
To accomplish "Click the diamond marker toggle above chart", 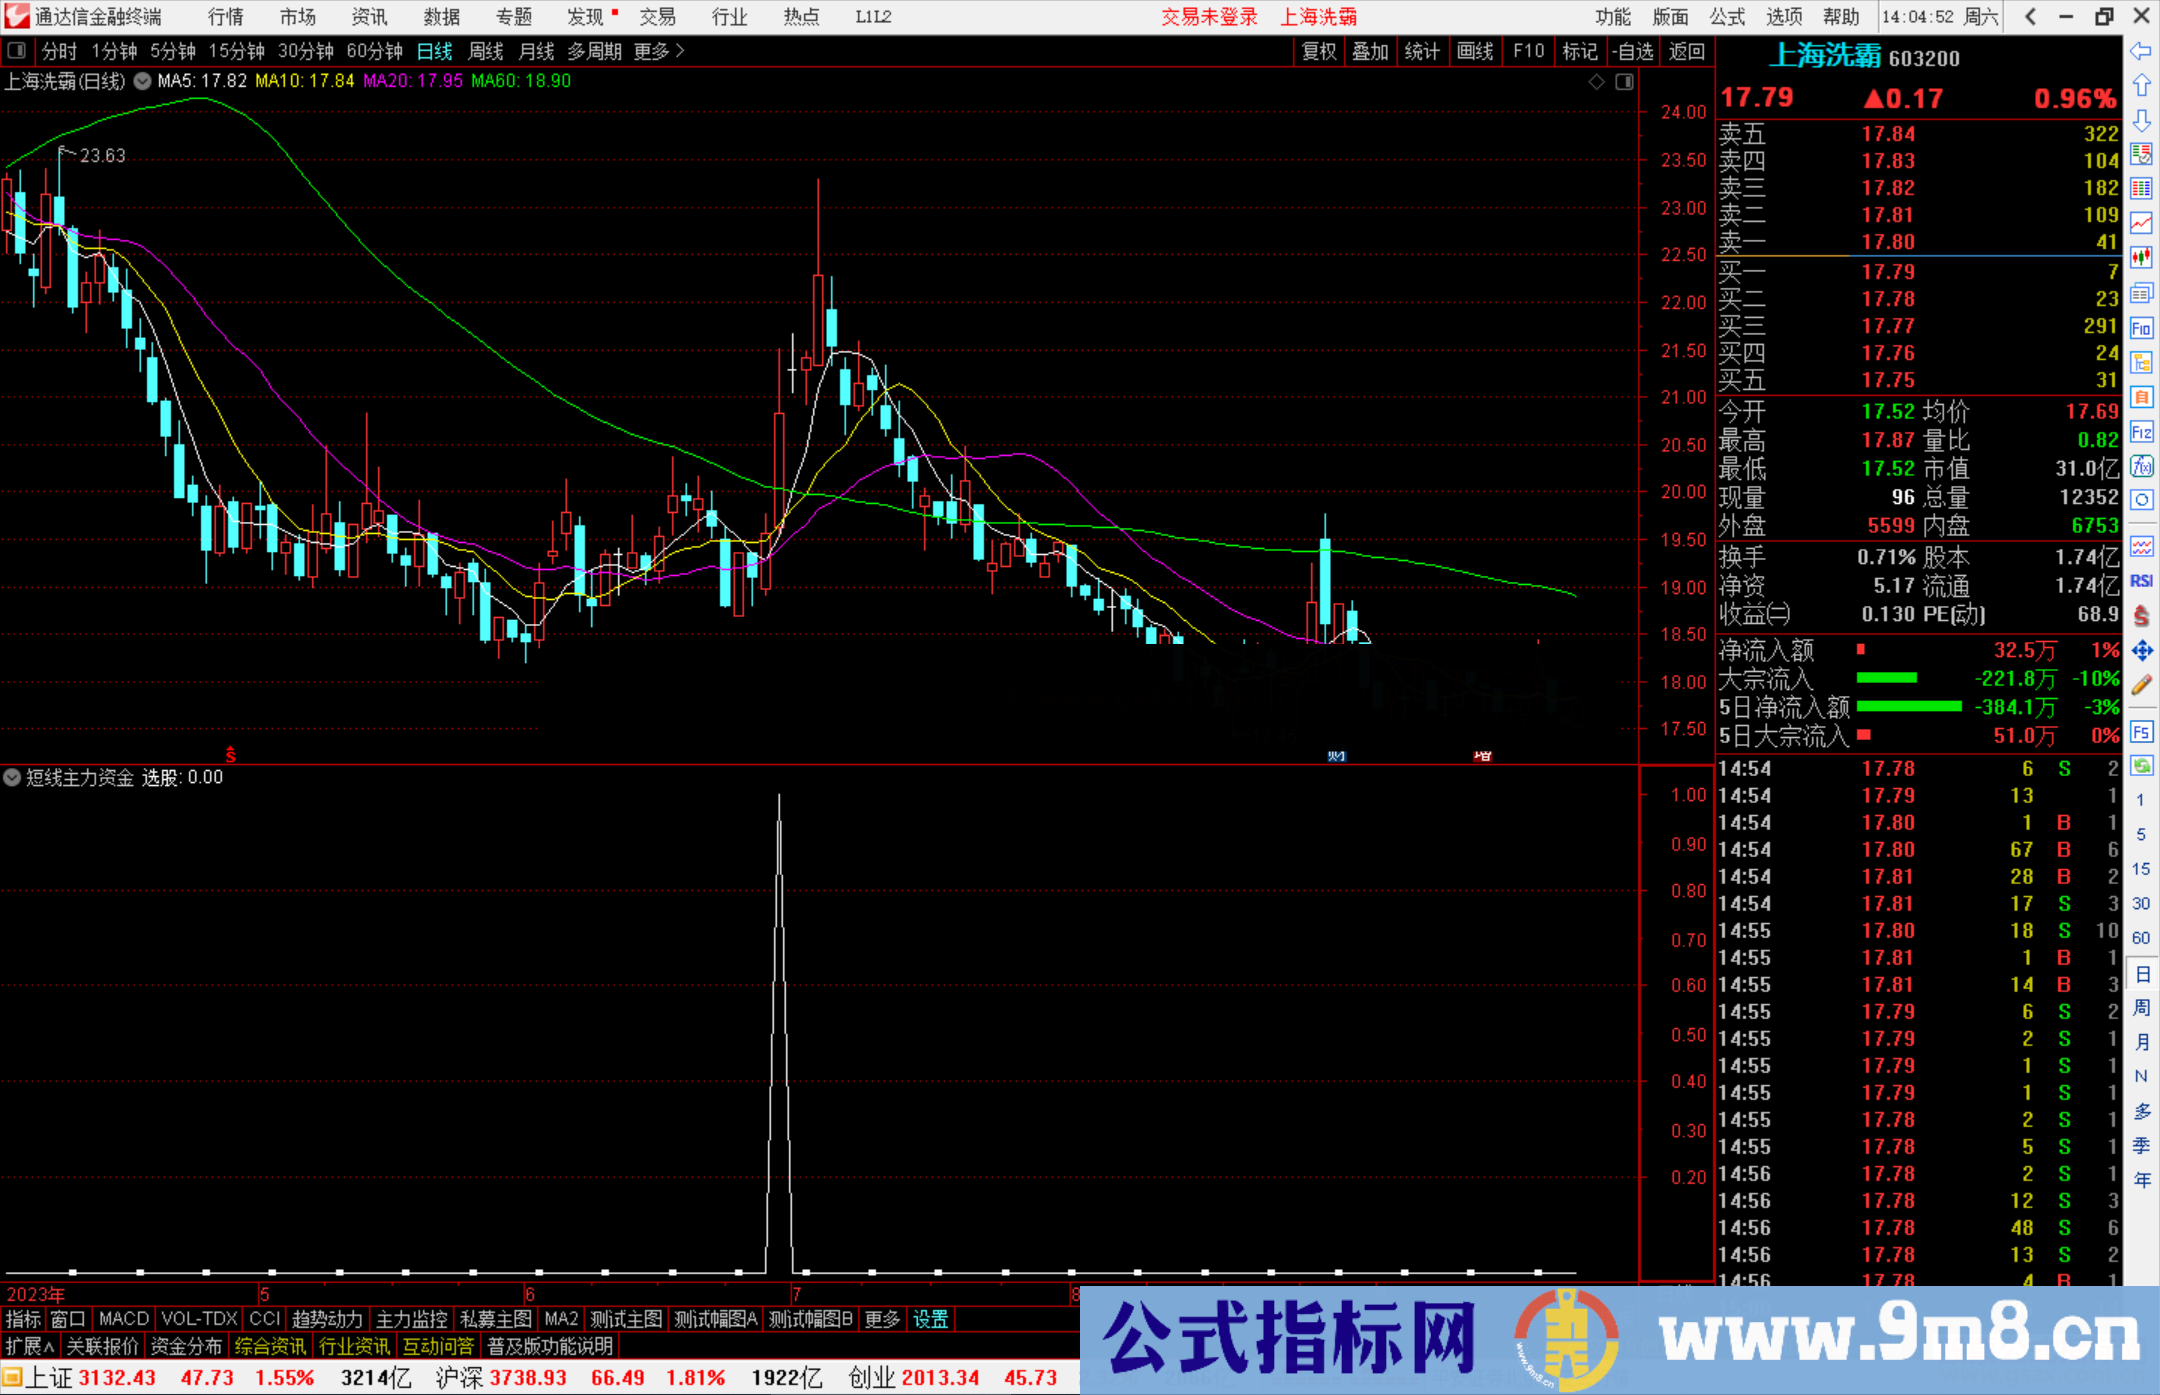I will click(1597, 81).
